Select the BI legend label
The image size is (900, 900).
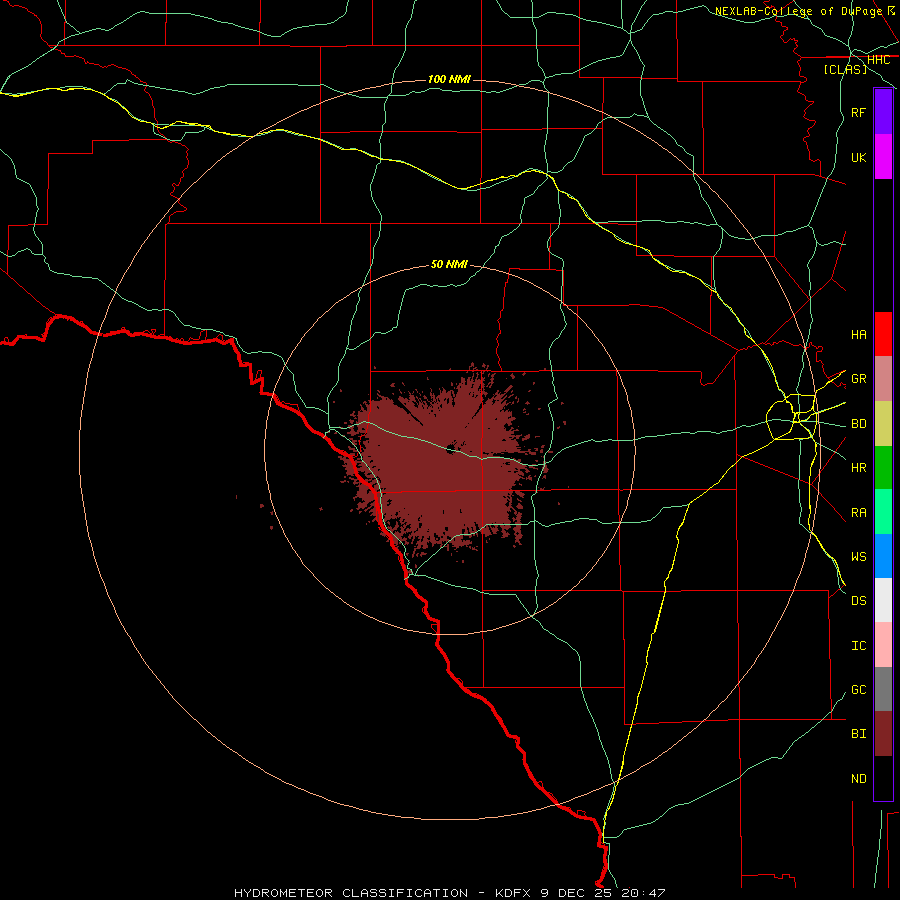(x=858, y=734)
